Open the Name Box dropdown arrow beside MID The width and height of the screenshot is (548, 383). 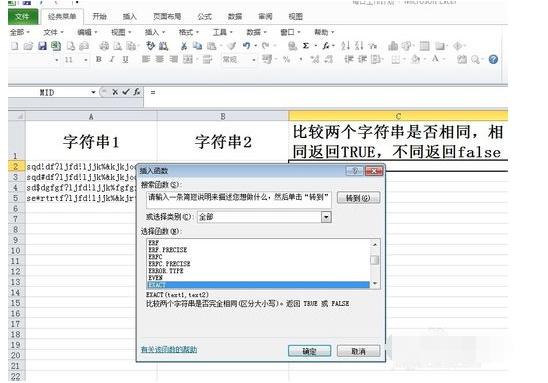(93, 92)
